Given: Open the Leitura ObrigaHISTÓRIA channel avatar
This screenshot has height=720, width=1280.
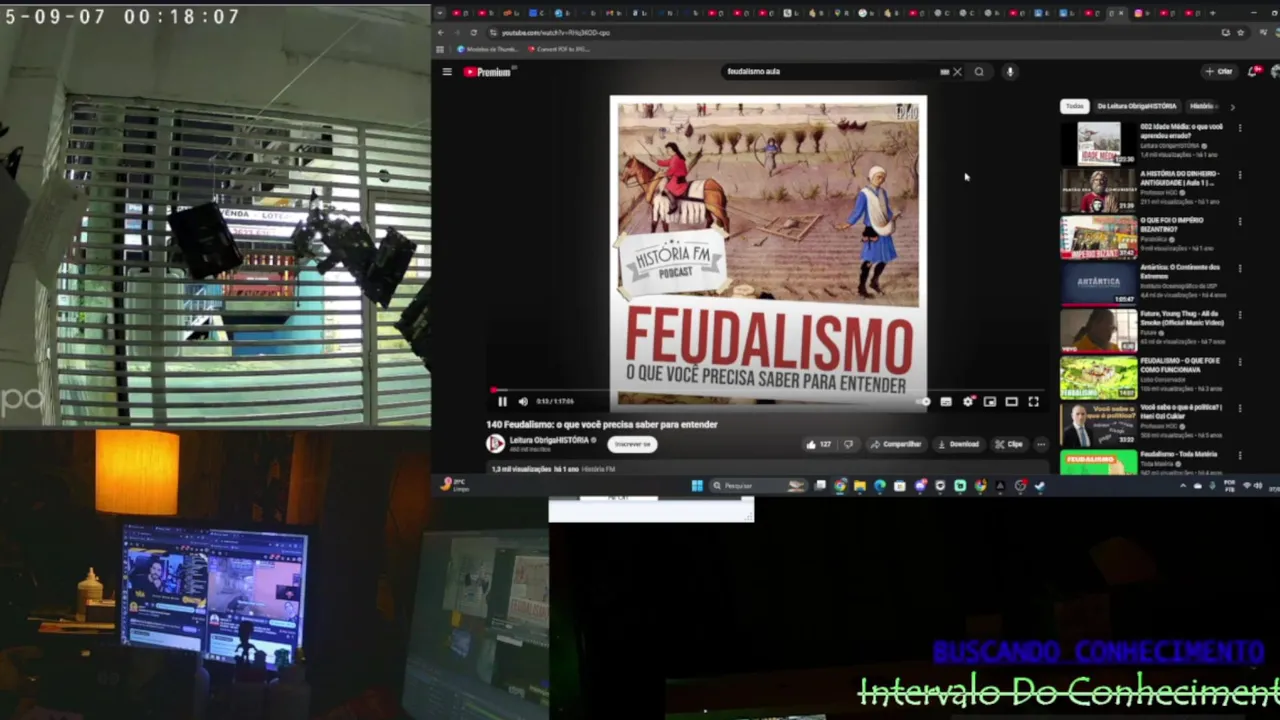Looking at the screenshot, I should coord(495,443).
